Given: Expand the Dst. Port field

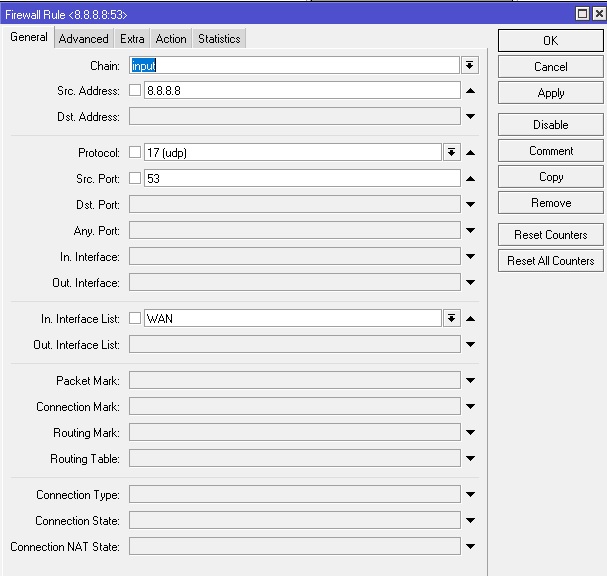Looking at the screenshot, I should tap(470, 204).
